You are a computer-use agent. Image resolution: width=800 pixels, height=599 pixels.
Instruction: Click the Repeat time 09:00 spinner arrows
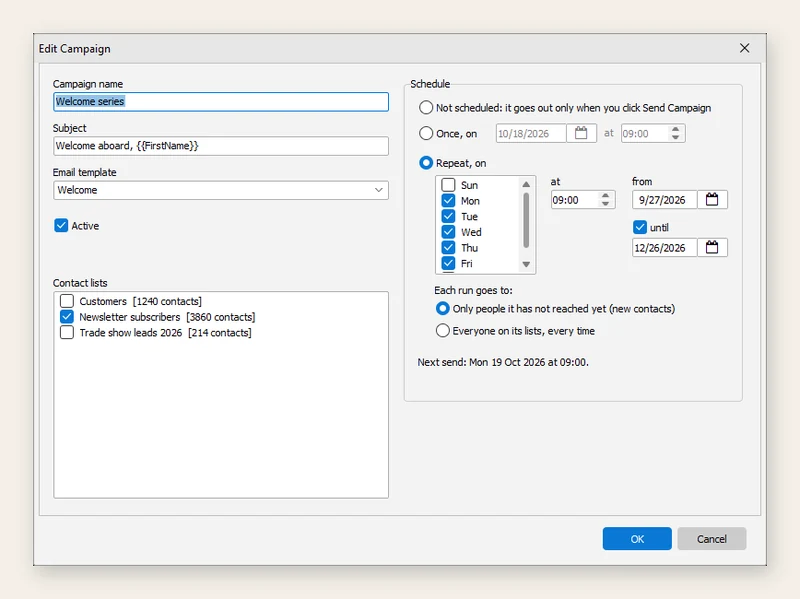tap(605, 199)
